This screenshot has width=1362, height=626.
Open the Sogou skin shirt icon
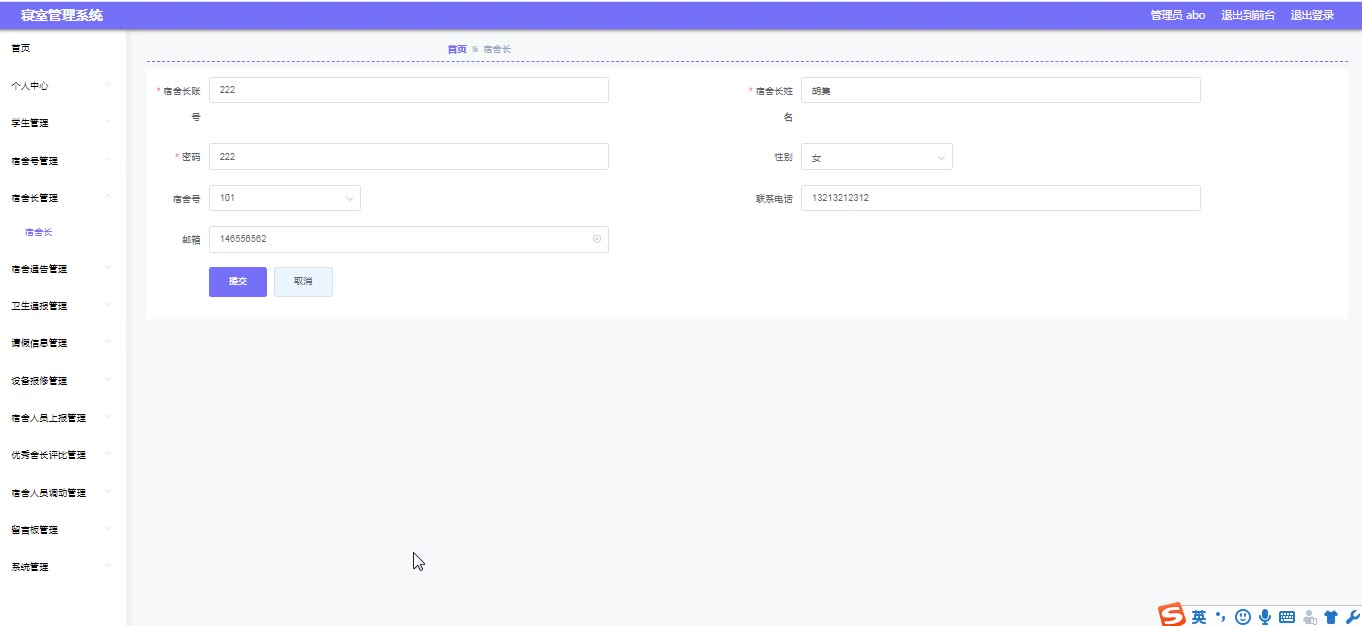point(1331,617)
